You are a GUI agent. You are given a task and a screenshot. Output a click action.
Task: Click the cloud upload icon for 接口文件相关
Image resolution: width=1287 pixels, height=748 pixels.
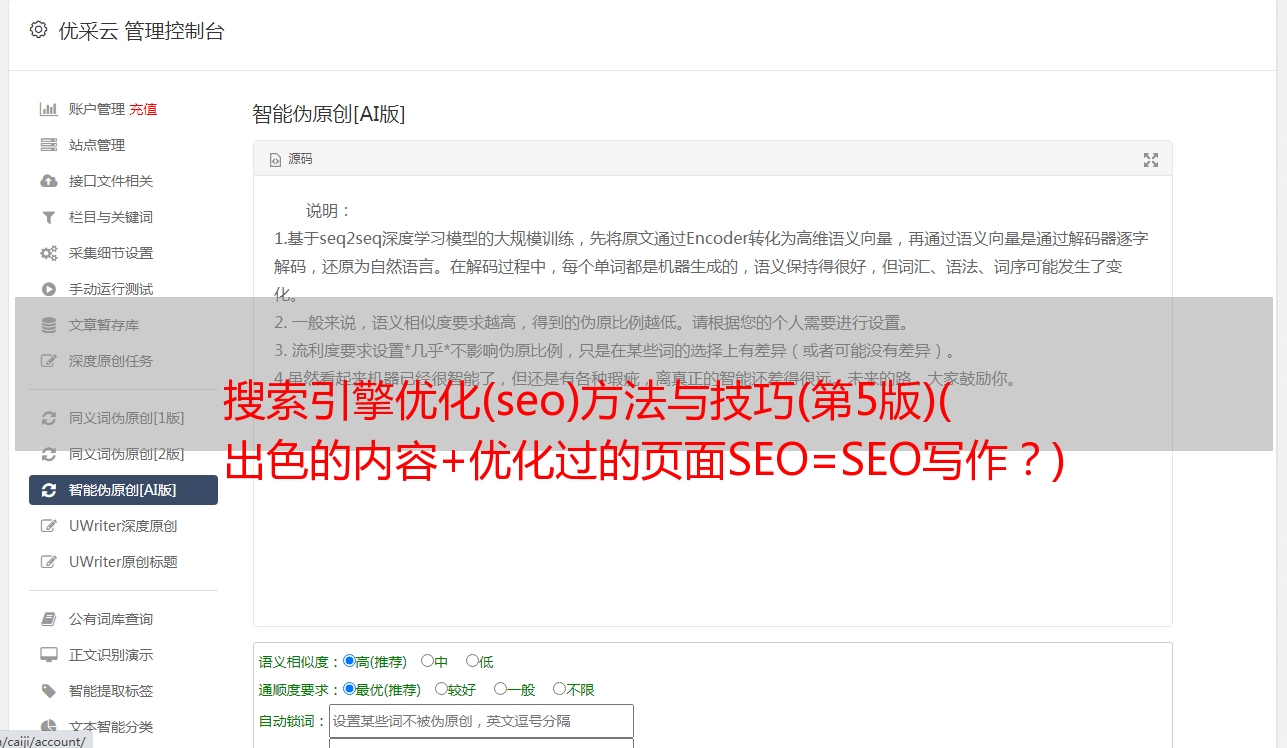(x=48, y=181)
